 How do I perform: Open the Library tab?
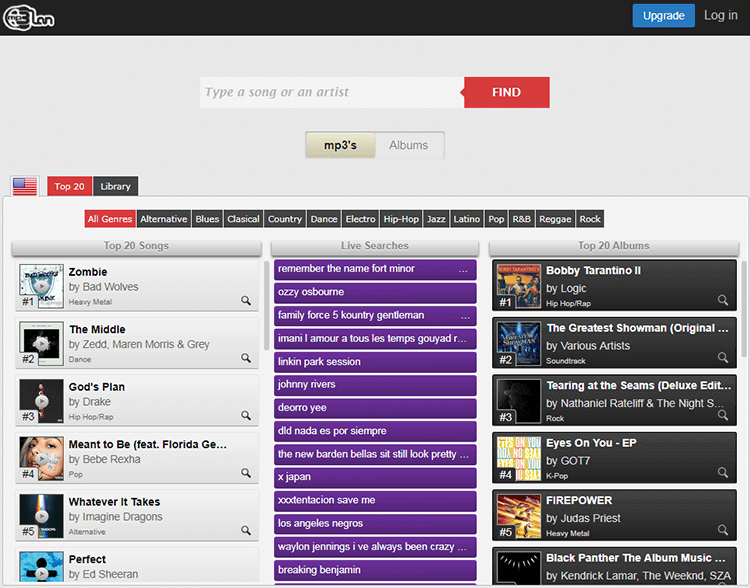115,186
